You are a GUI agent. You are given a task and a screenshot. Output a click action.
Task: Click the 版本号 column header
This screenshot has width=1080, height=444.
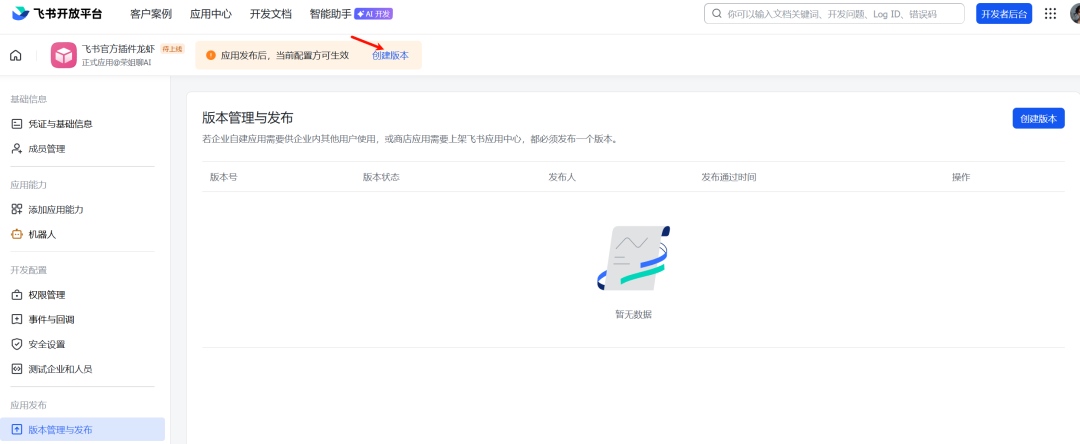coord(224,177)
